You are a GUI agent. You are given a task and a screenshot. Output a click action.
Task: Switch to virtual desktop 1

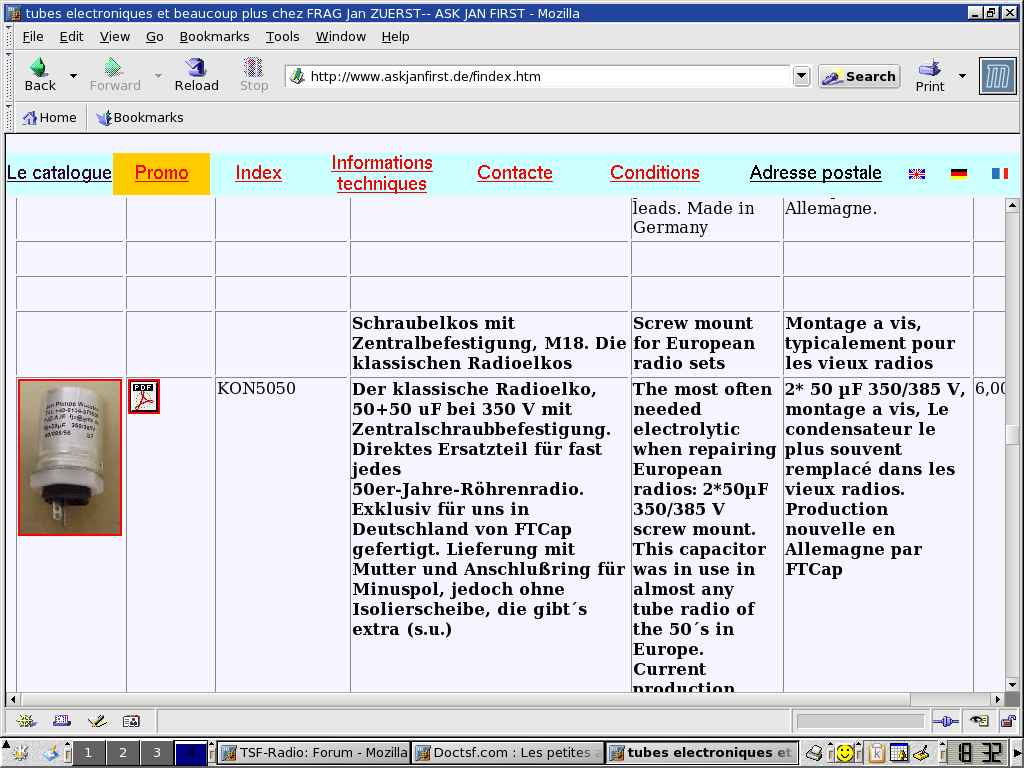pos(88,753)
